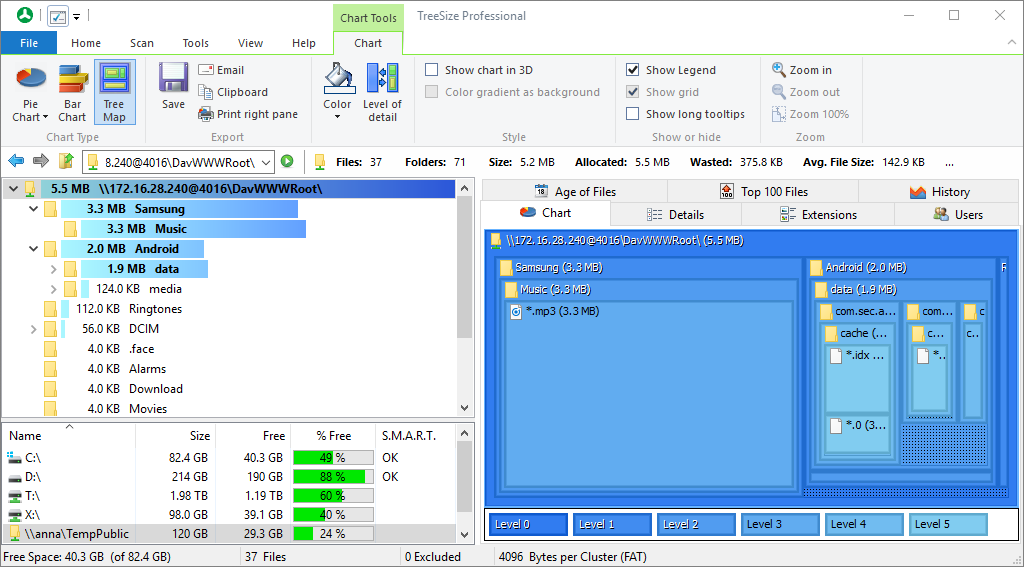
Task: Uncheck the Show Legend checkbox
Action: [x=633, y=70]
